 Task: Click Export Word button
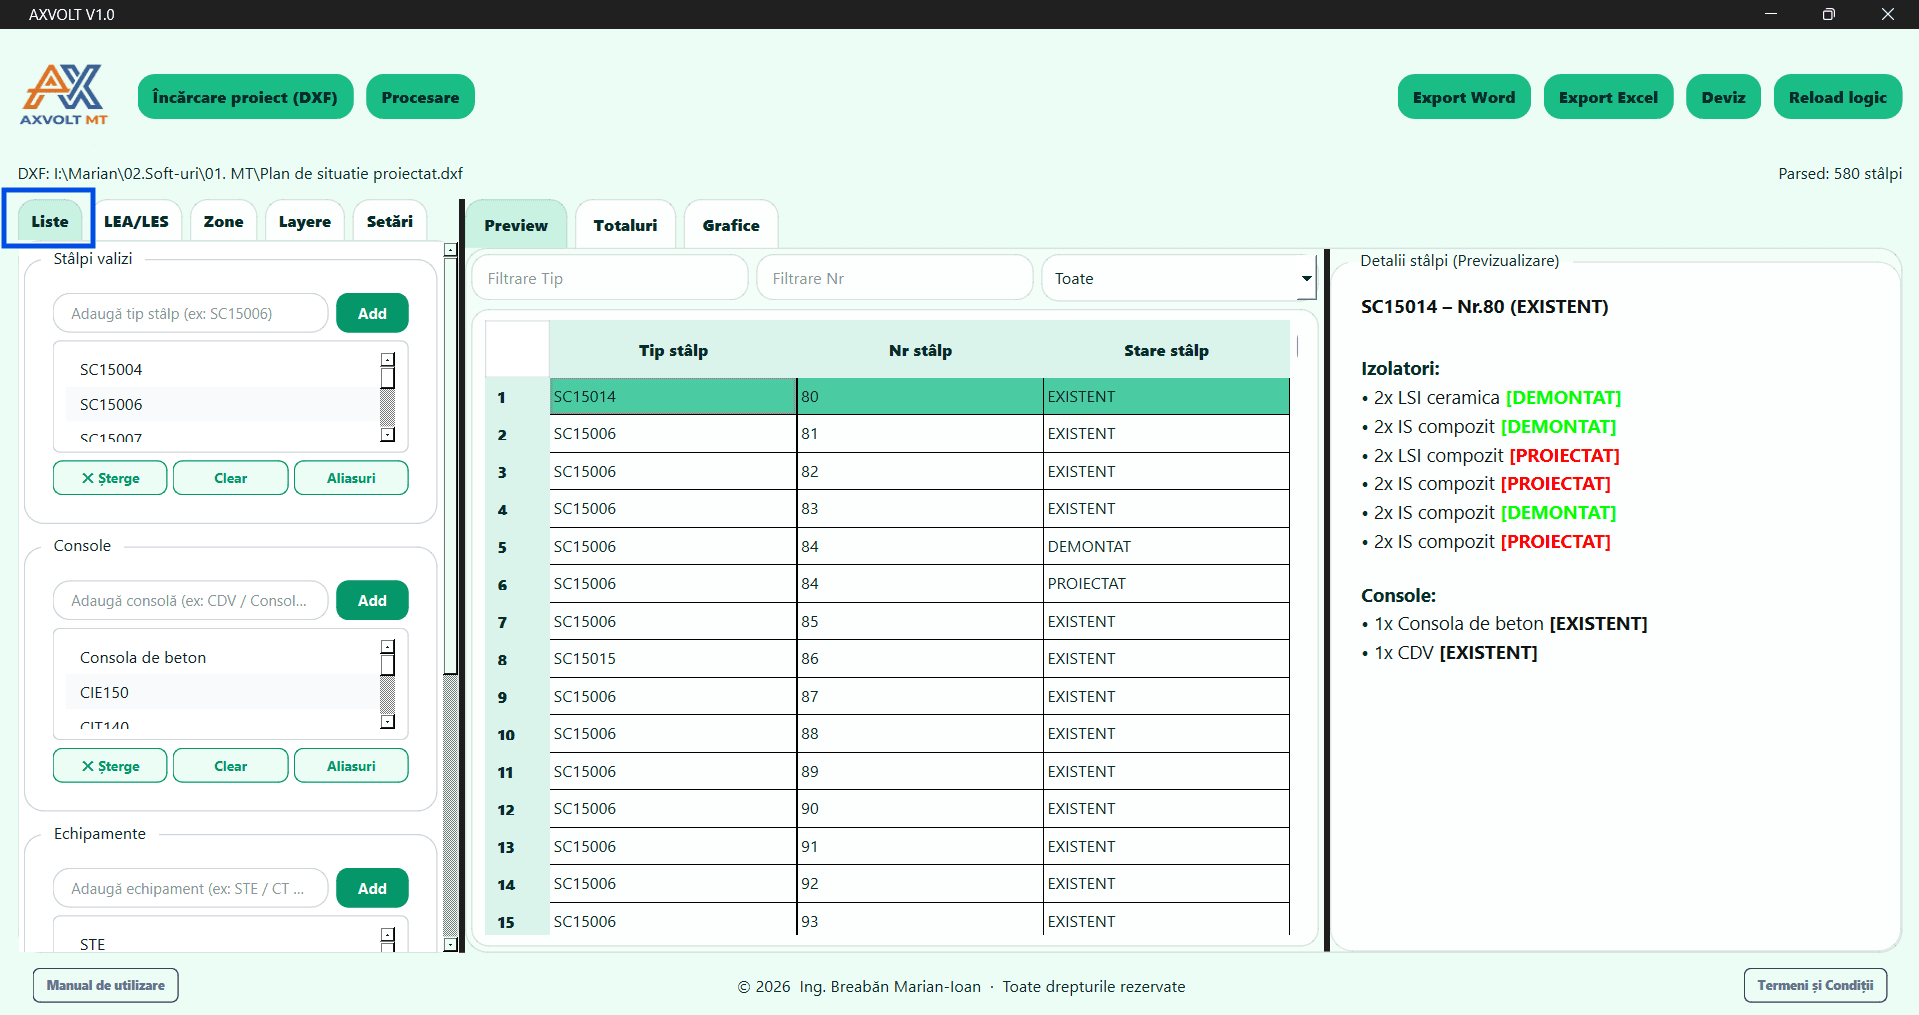point(1464,97)
